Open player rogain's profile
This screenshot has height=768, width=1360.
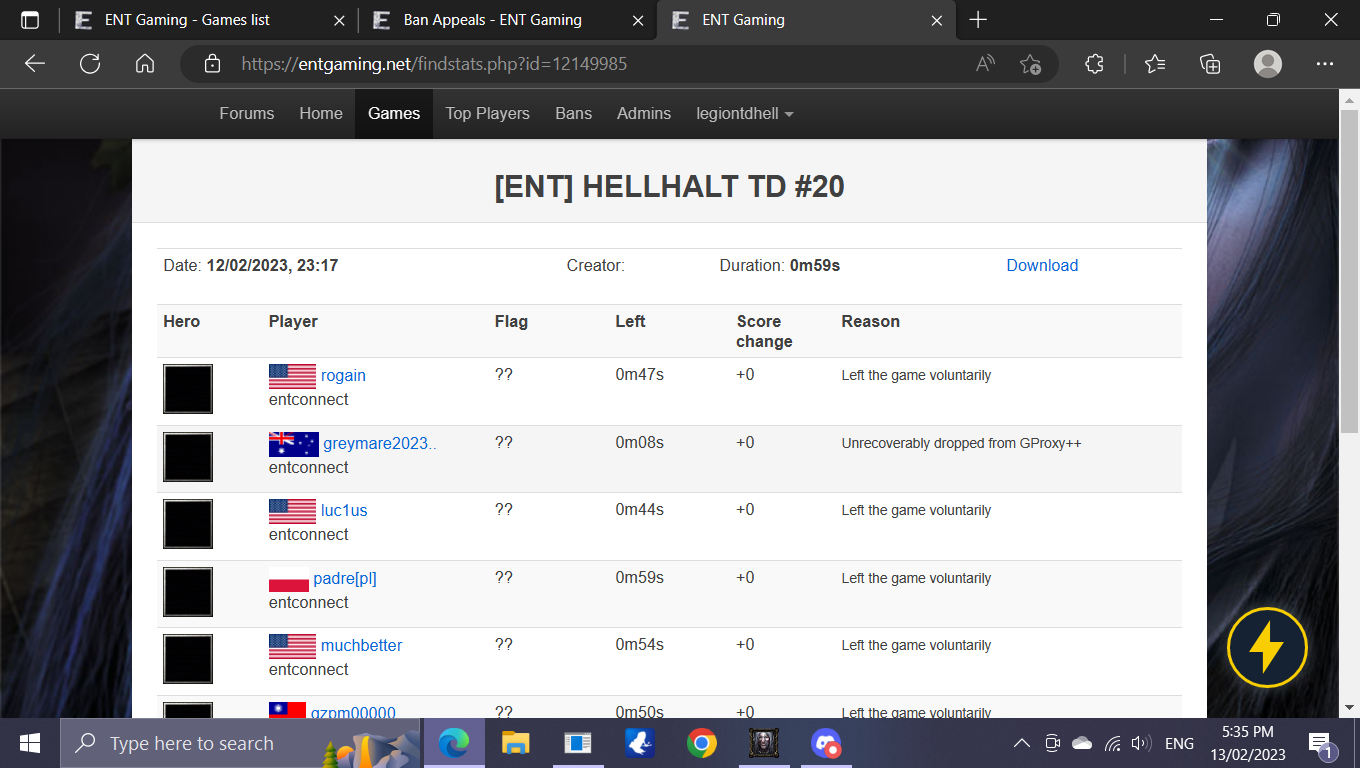tap(343, 376)
